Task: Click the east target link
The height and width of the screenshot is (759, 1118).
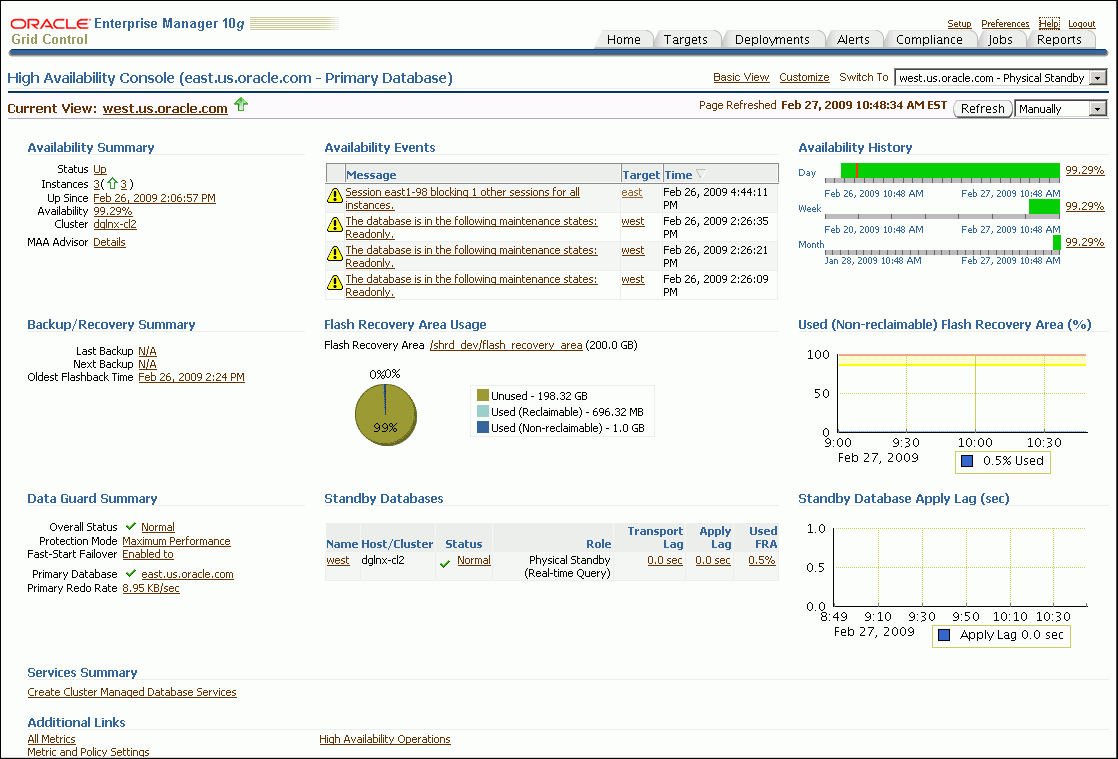Action: pyautogui.click(x=632, y=192)
